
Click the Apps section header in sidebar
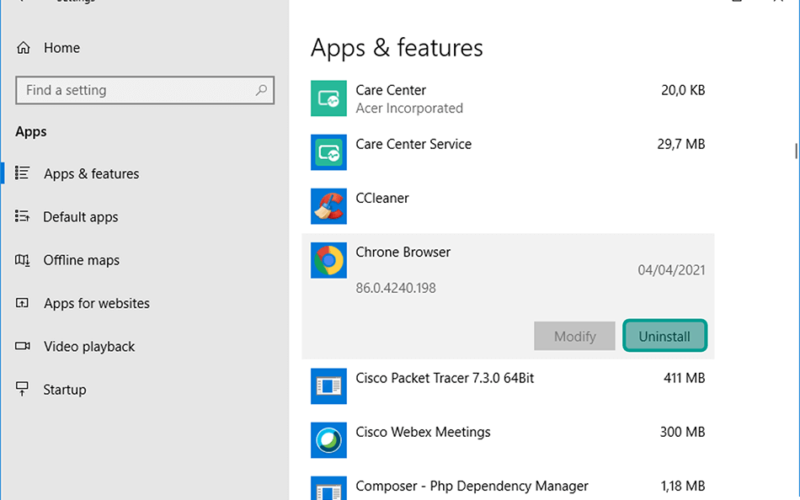[x=31, y=132]
